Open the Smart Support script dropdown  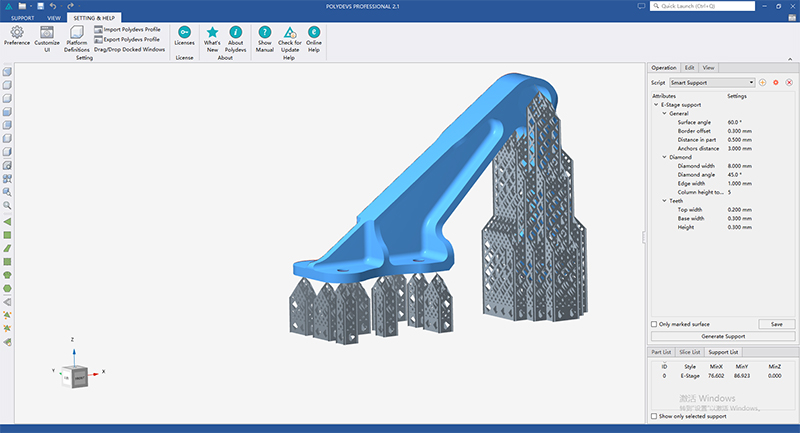712,83
